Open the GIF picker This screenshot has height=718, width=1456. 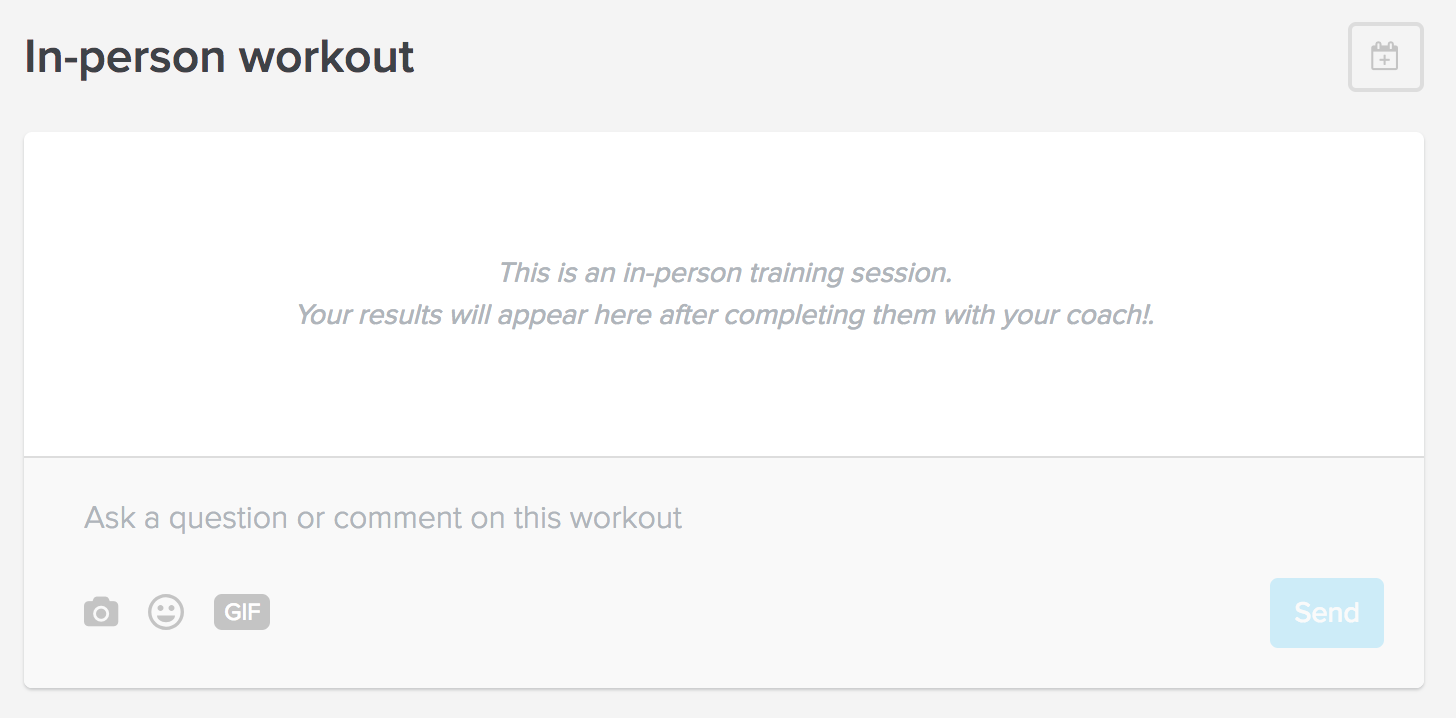tap(242, 612)
